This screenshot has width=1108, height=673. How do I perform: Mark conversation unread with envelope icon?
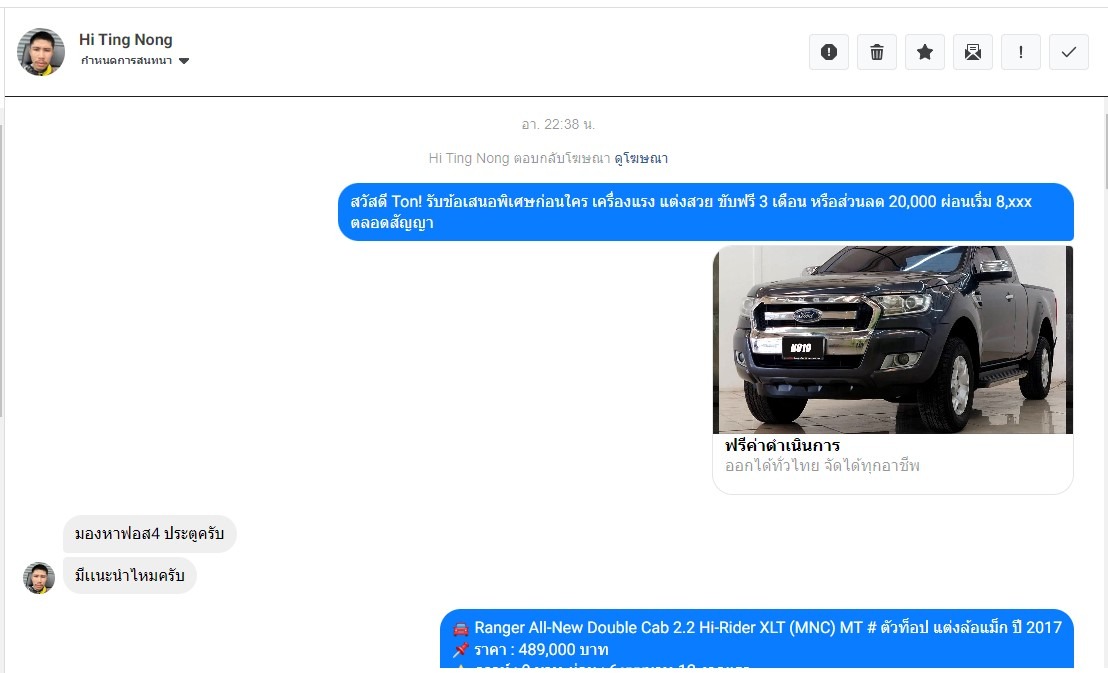[x=972, y=52]
